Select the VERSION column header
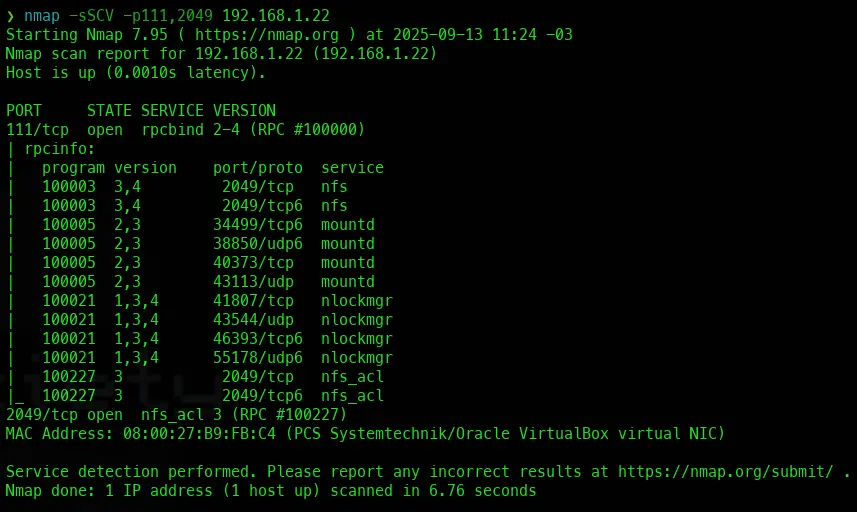Screen dimensions: 857x512 244,111
